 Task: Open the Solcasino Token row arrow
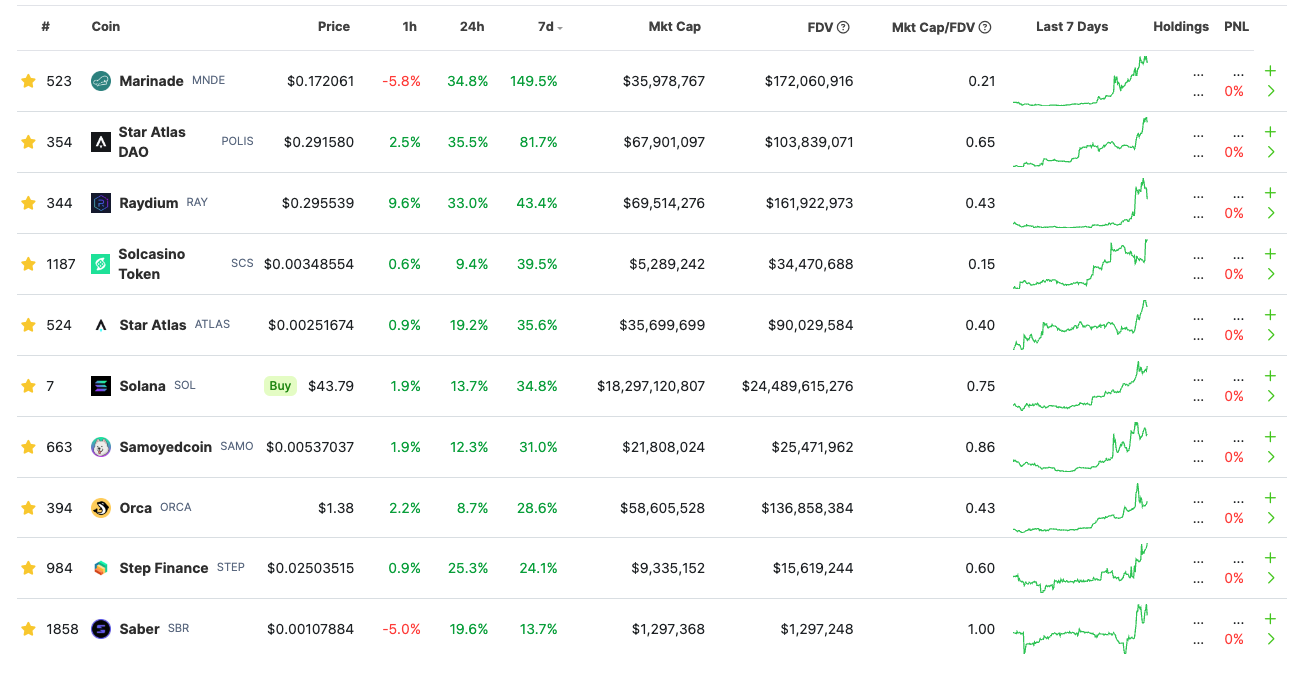(x=1270, y=274)
